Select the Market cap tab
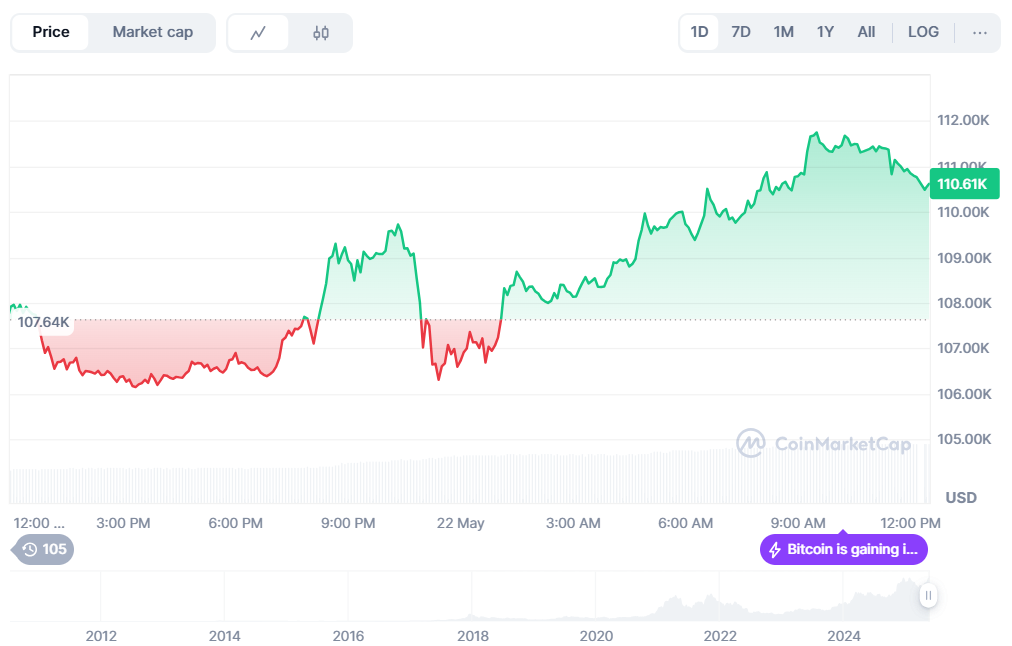This screenshot has width=1012, height=646. [152, 32]
